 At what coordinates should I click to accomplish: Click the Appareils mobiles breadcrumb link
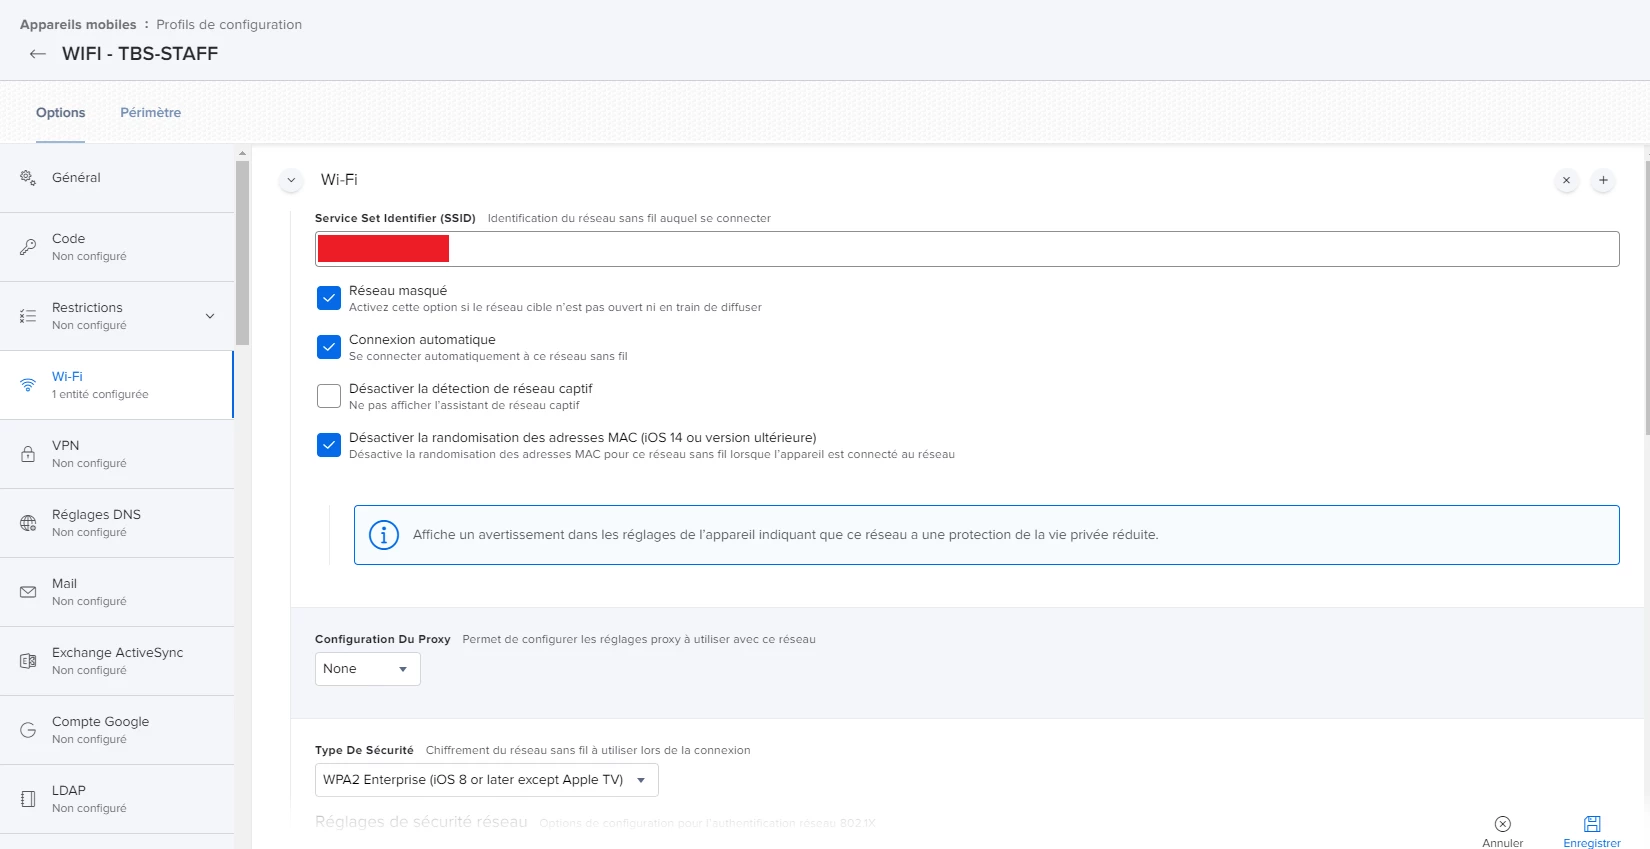[x=78, y=25]
